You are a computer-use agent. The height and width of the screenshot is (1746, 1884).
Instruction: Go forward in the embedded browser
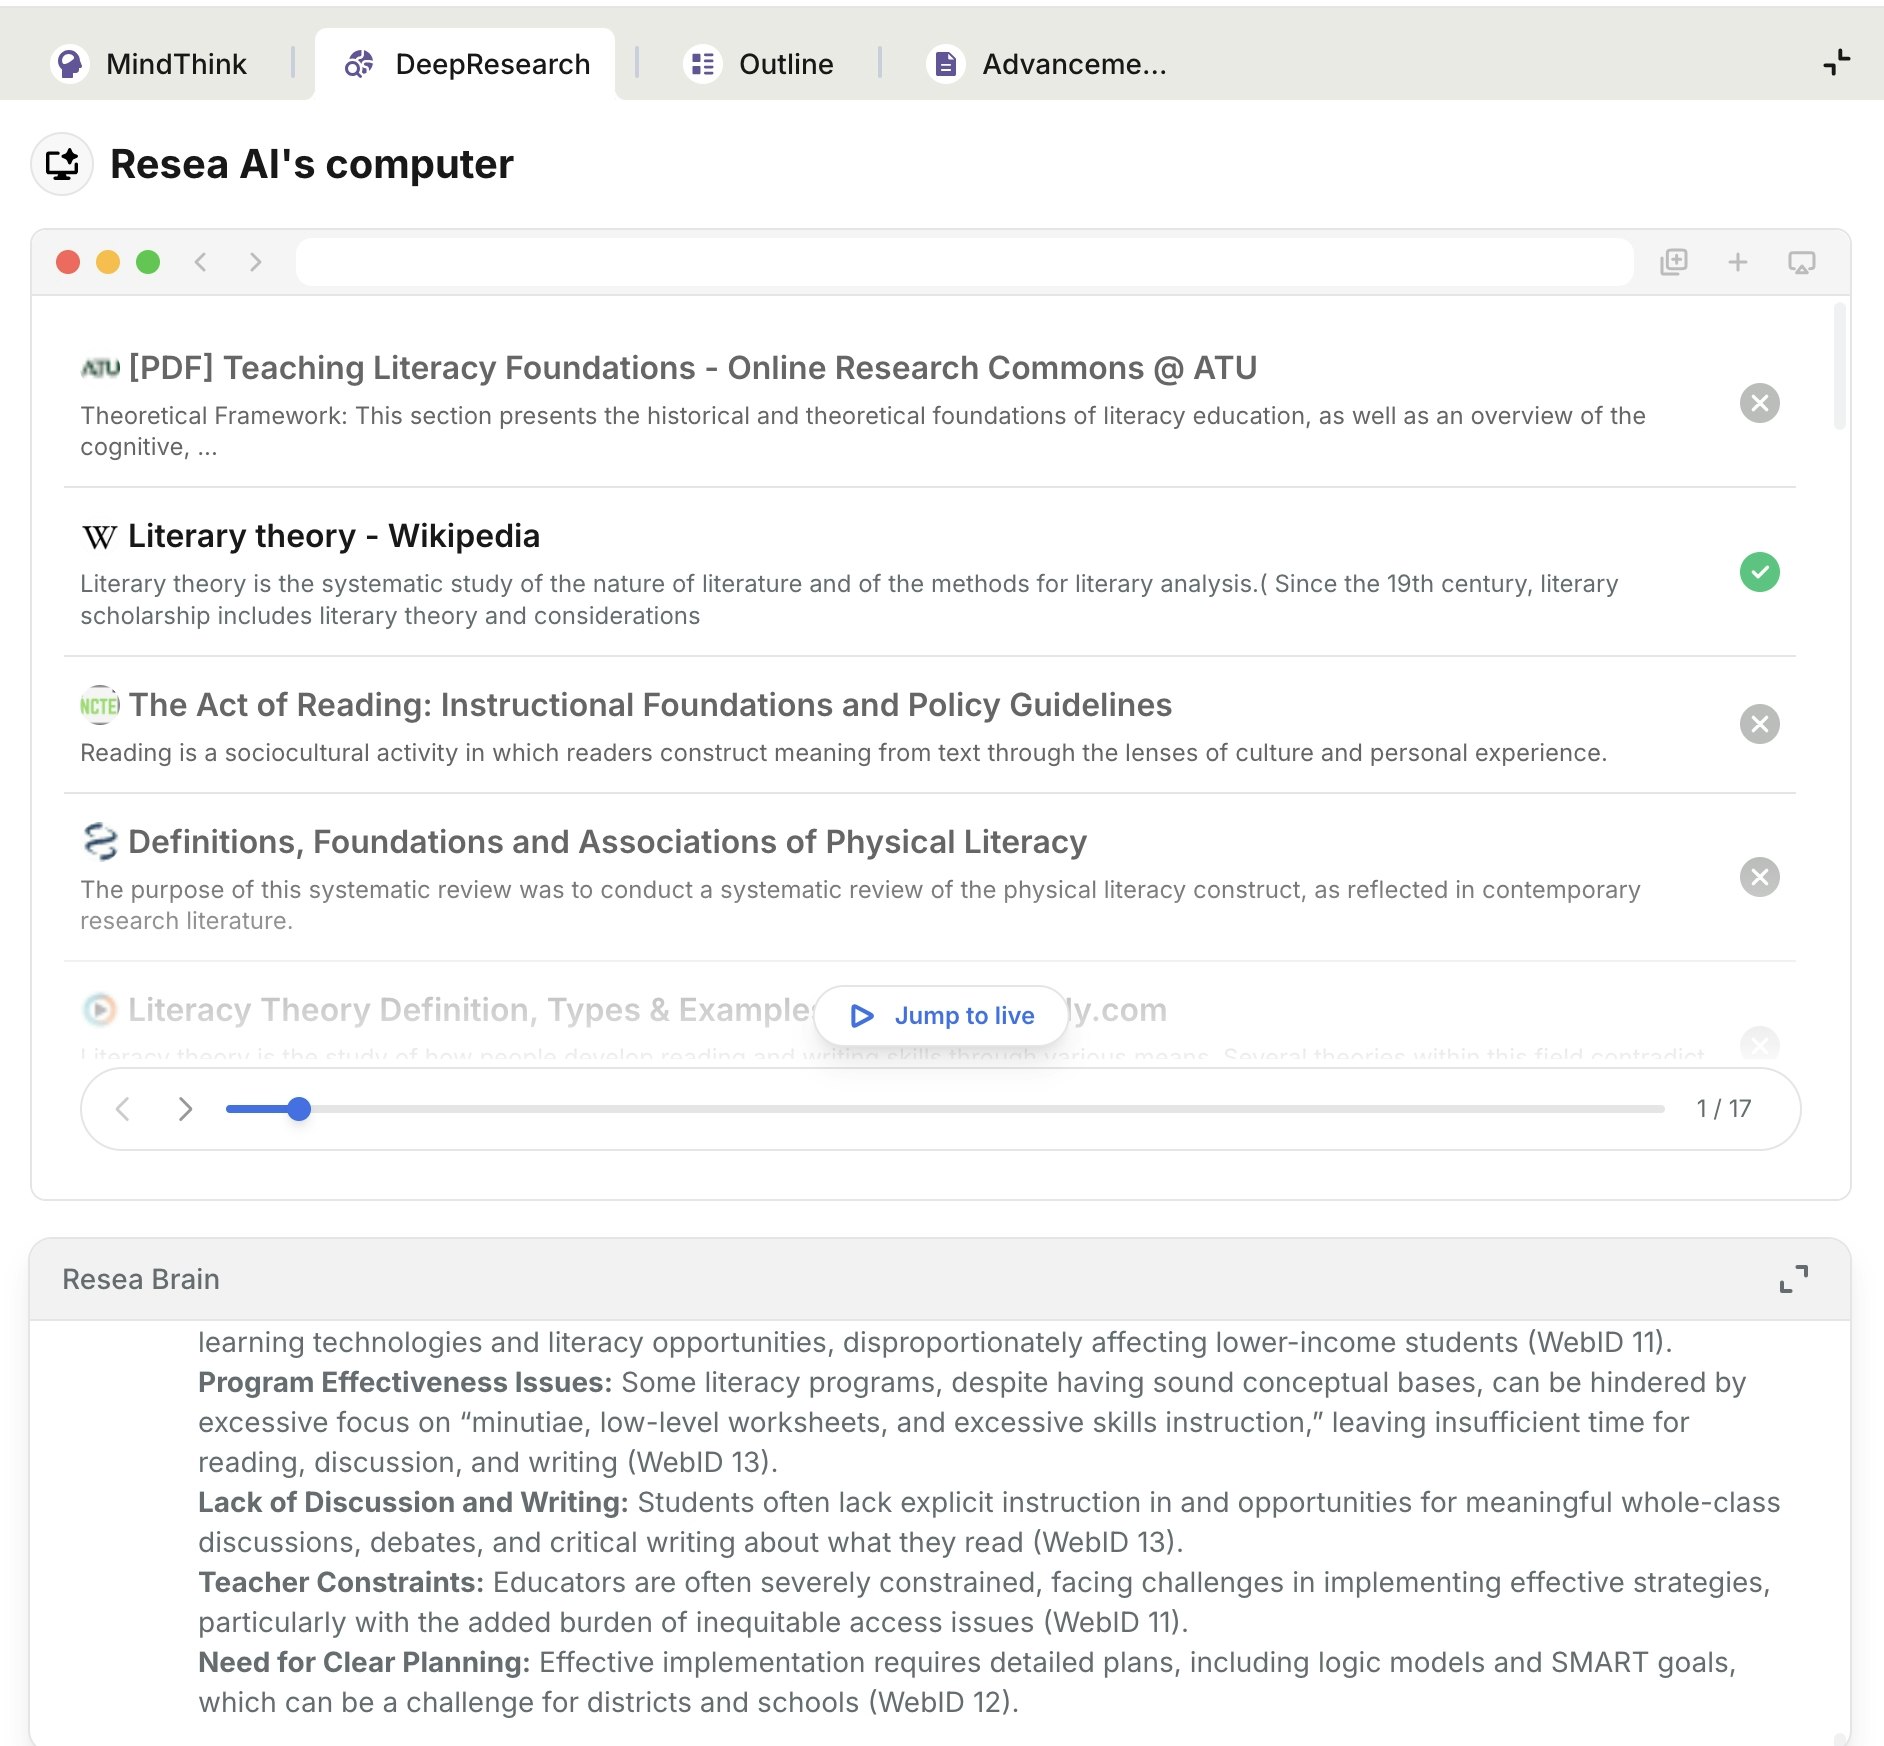point(255,262)
